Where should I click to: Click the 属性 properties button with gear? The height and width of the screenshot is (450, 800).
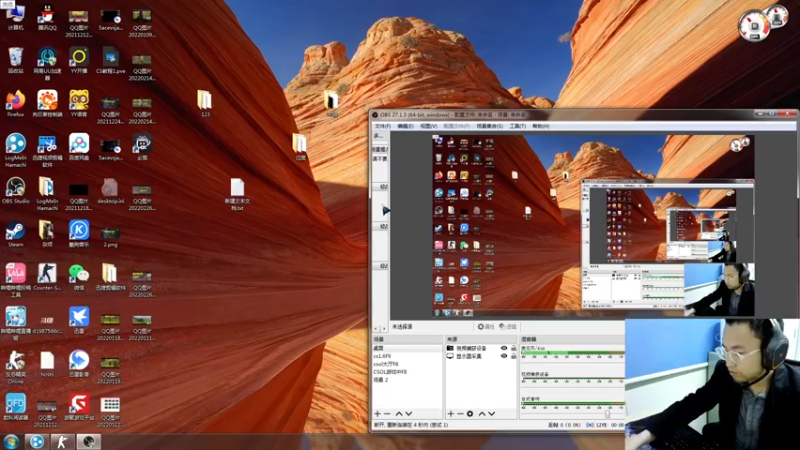click(x=486, y=327)
